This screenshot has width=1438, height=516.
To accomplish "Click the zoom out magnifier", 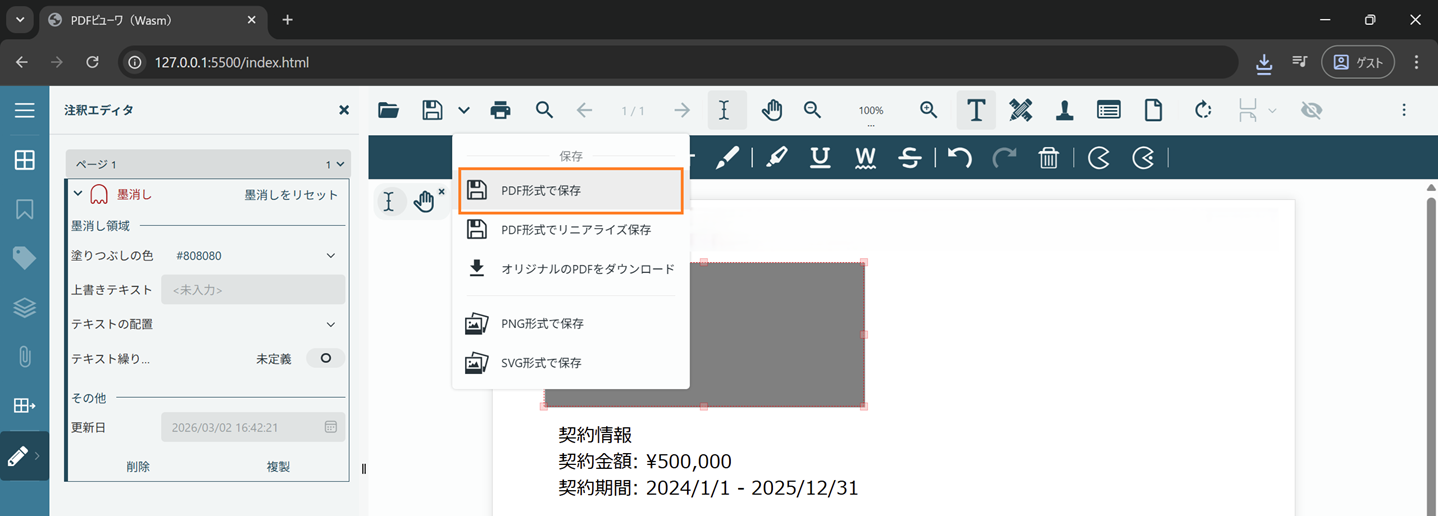I will [x=813, y=110].
